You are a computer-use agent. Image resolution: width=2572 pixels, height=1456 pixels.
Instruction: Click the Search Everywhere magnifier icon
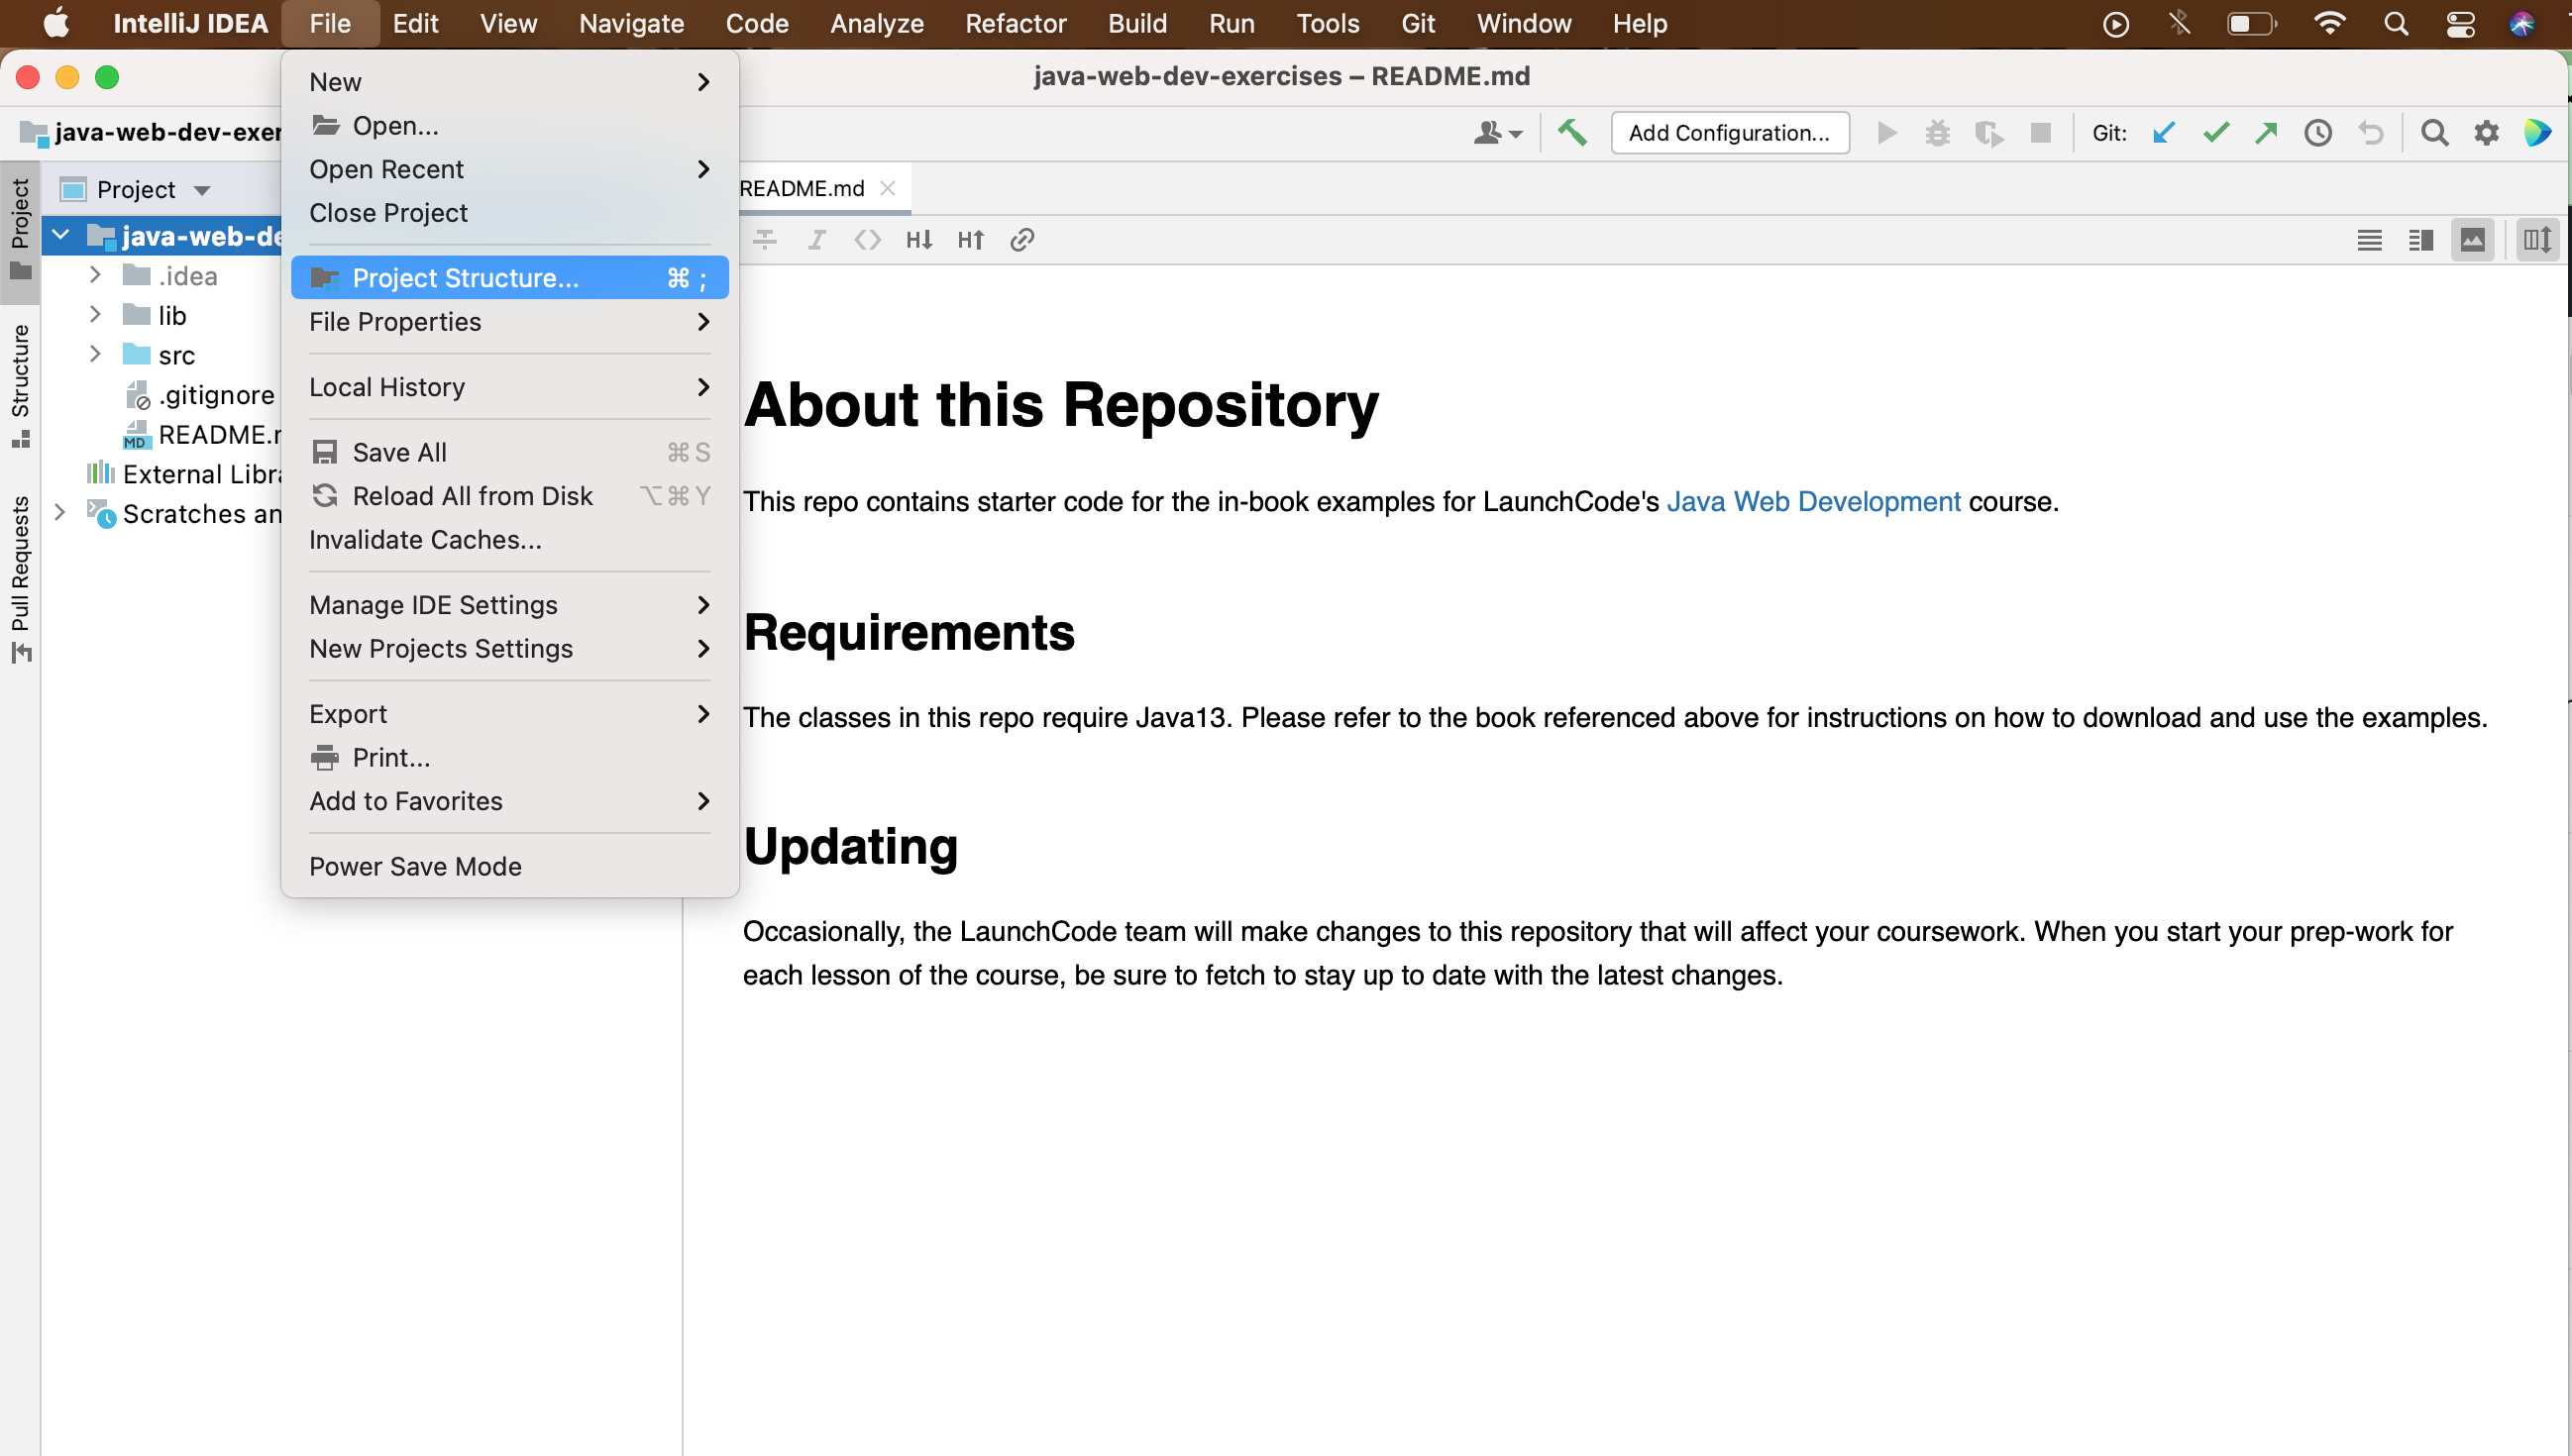(2434, 133)
